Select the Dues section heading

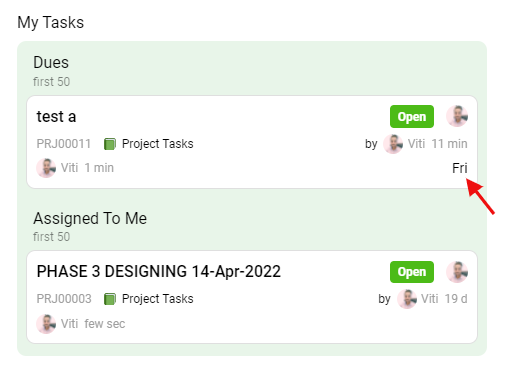pos(51,62)
